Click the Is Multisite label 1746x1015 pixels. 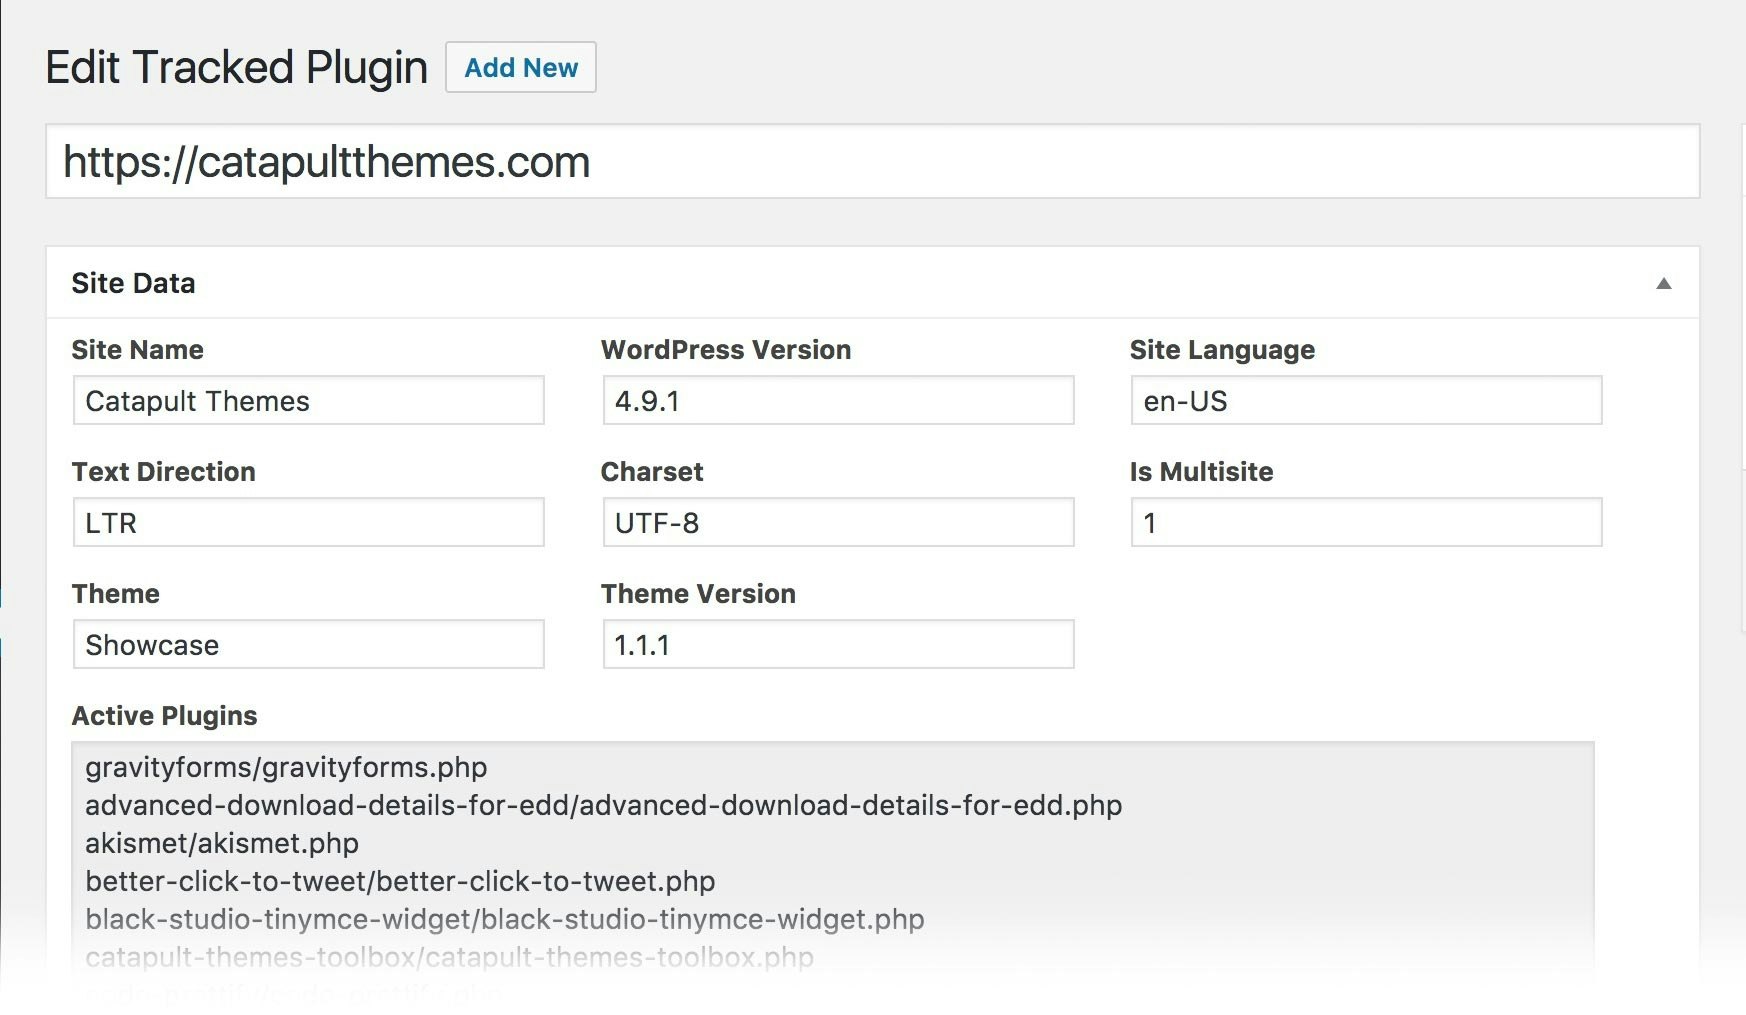(x=1201, y=472)
